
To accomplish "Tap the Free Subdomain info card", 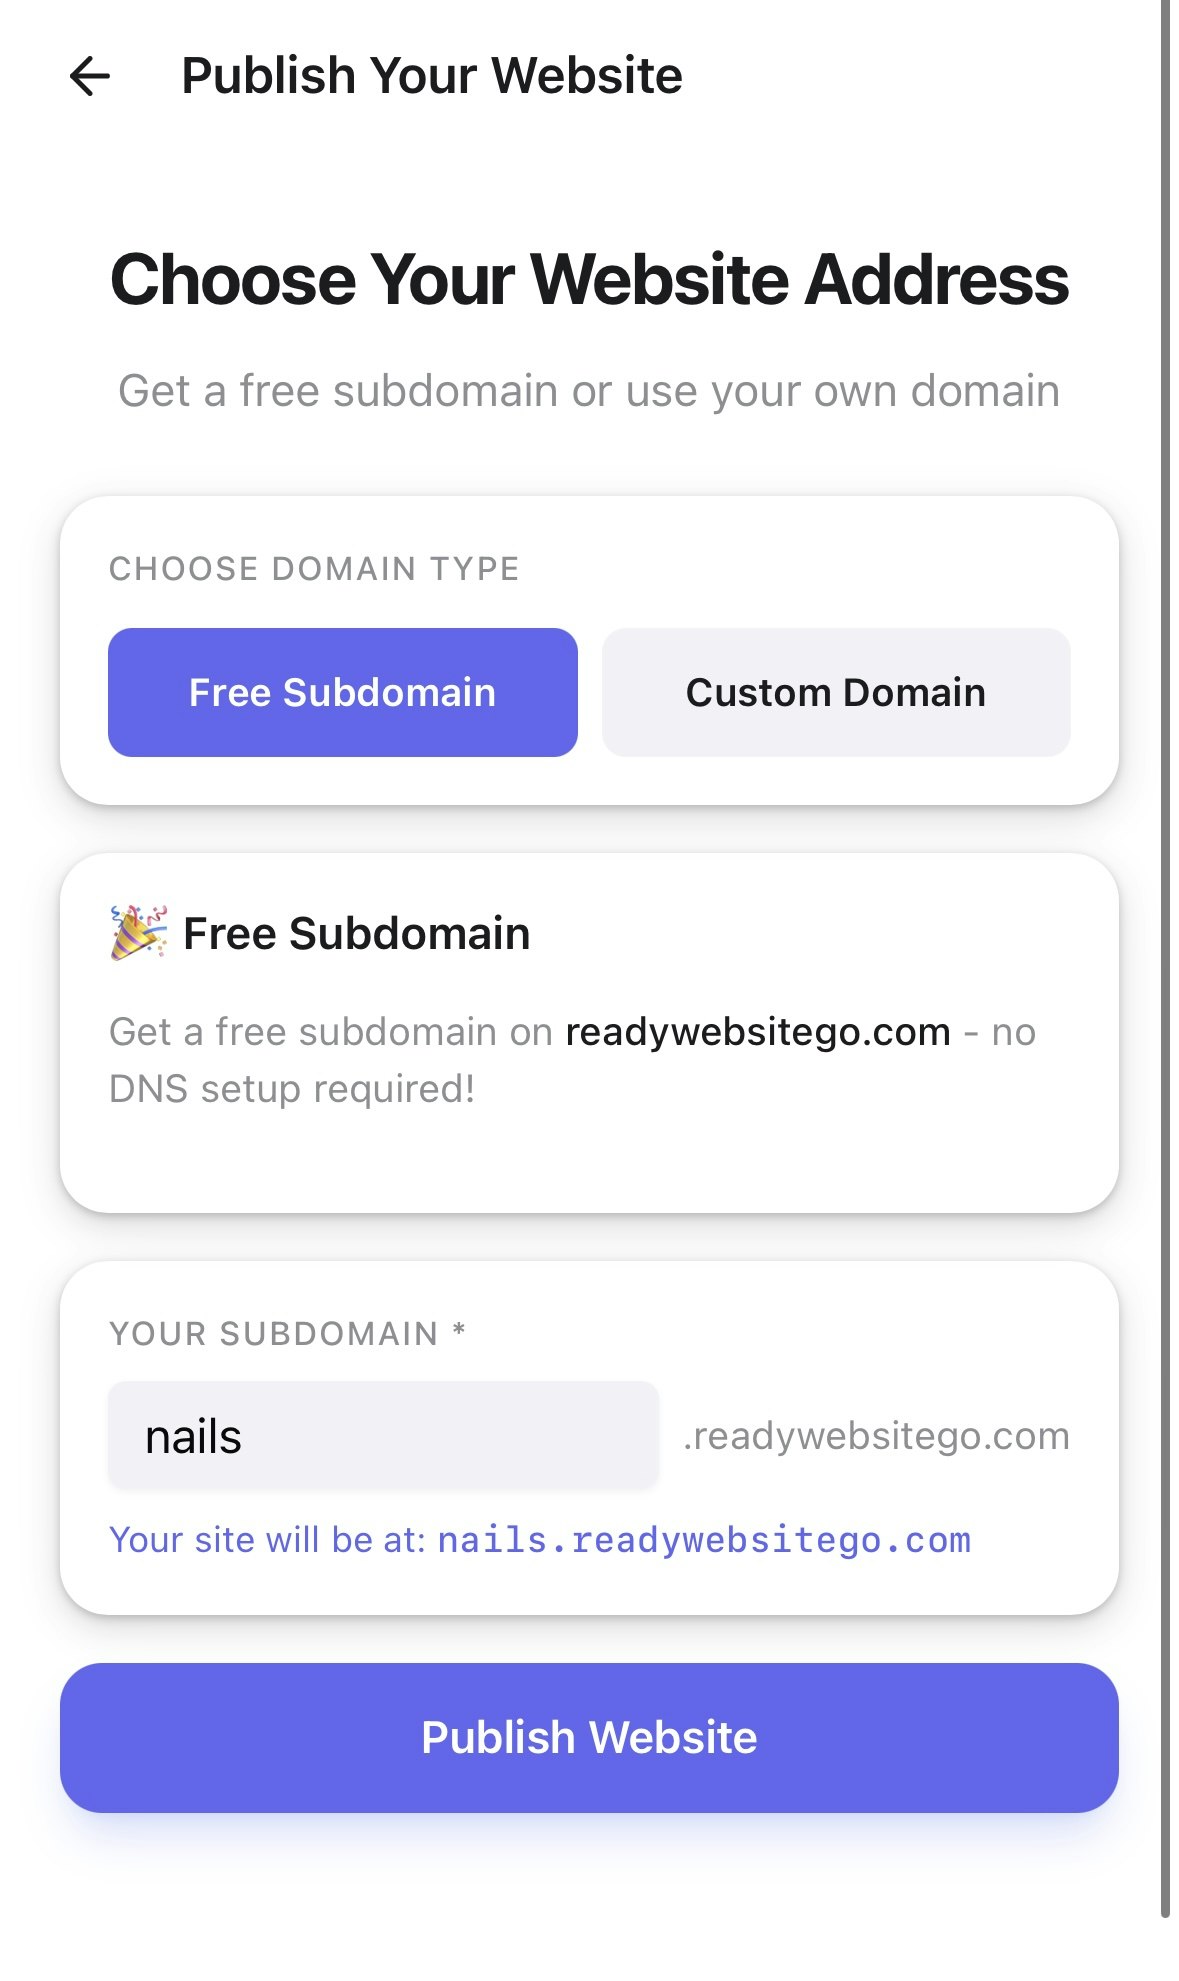I will (590, 1030).
